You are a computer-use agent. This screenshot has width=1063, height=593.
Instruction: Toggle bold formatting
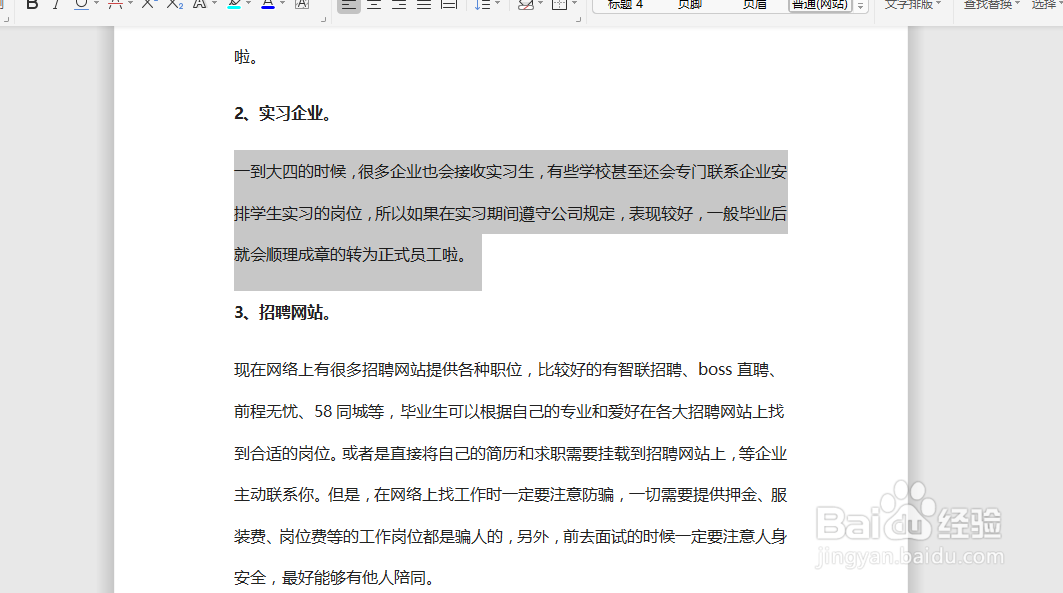pos(31,6)
